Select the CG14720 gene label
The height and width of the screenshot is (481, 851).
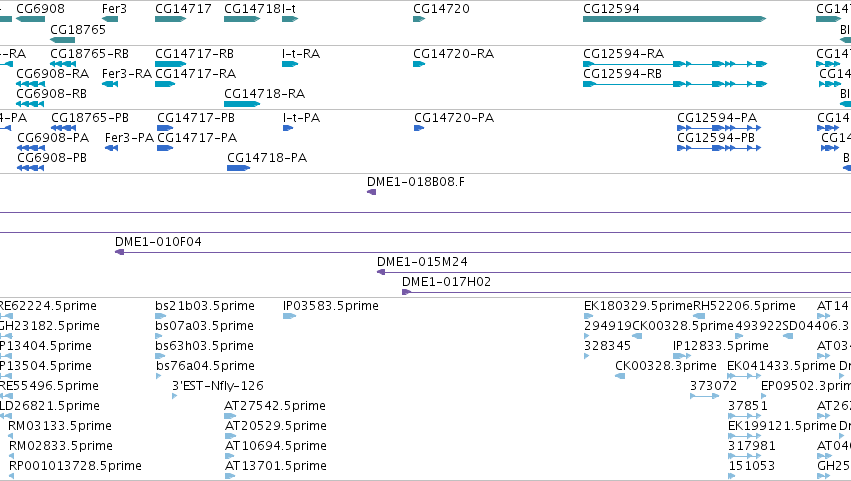(441, 9)
